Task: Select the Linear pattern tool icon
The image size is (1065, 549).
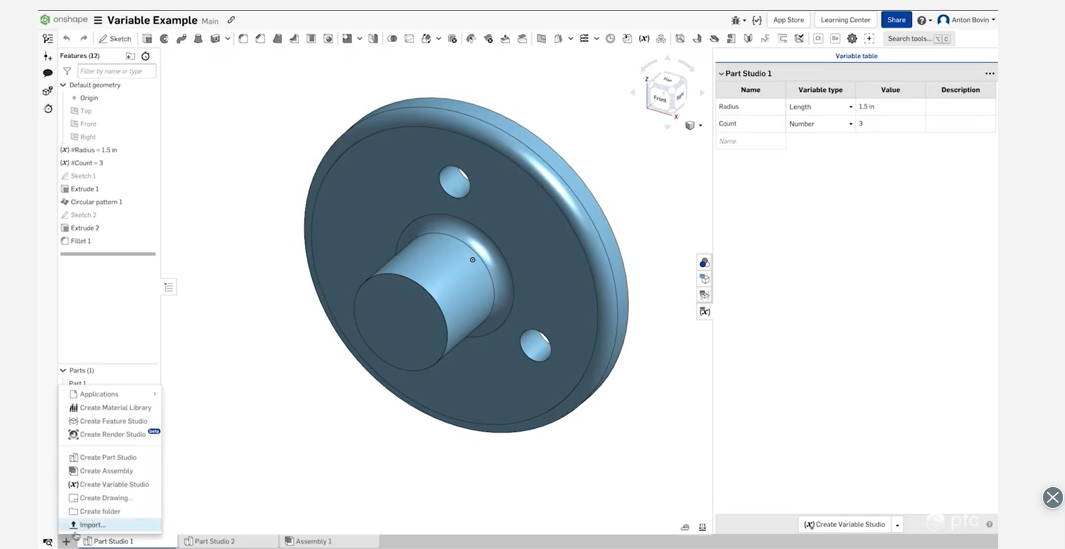Action: (347, 39)
